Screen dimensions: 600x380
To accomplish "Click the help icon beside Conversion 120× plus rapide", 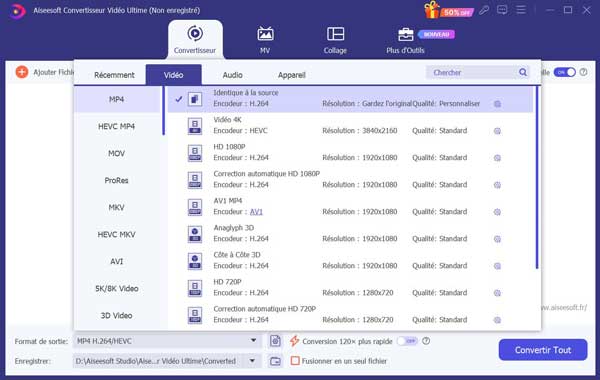I will click(426, 341).
